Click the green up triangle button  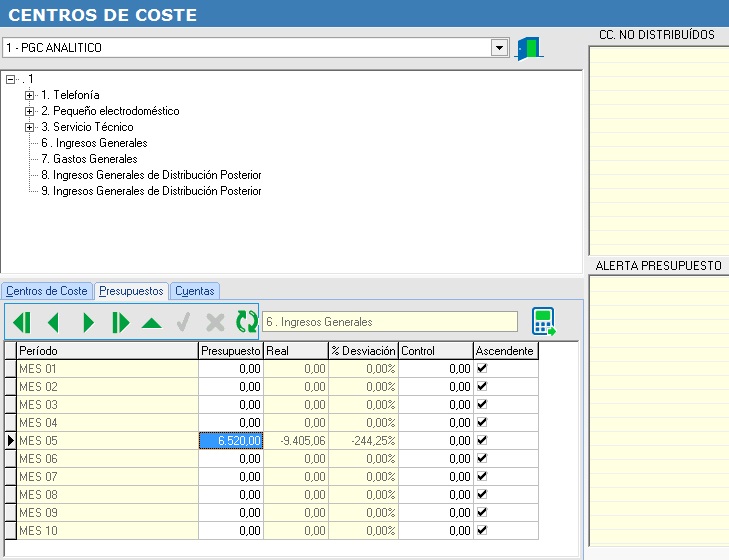pyautogui.click(x=152, y=323)
